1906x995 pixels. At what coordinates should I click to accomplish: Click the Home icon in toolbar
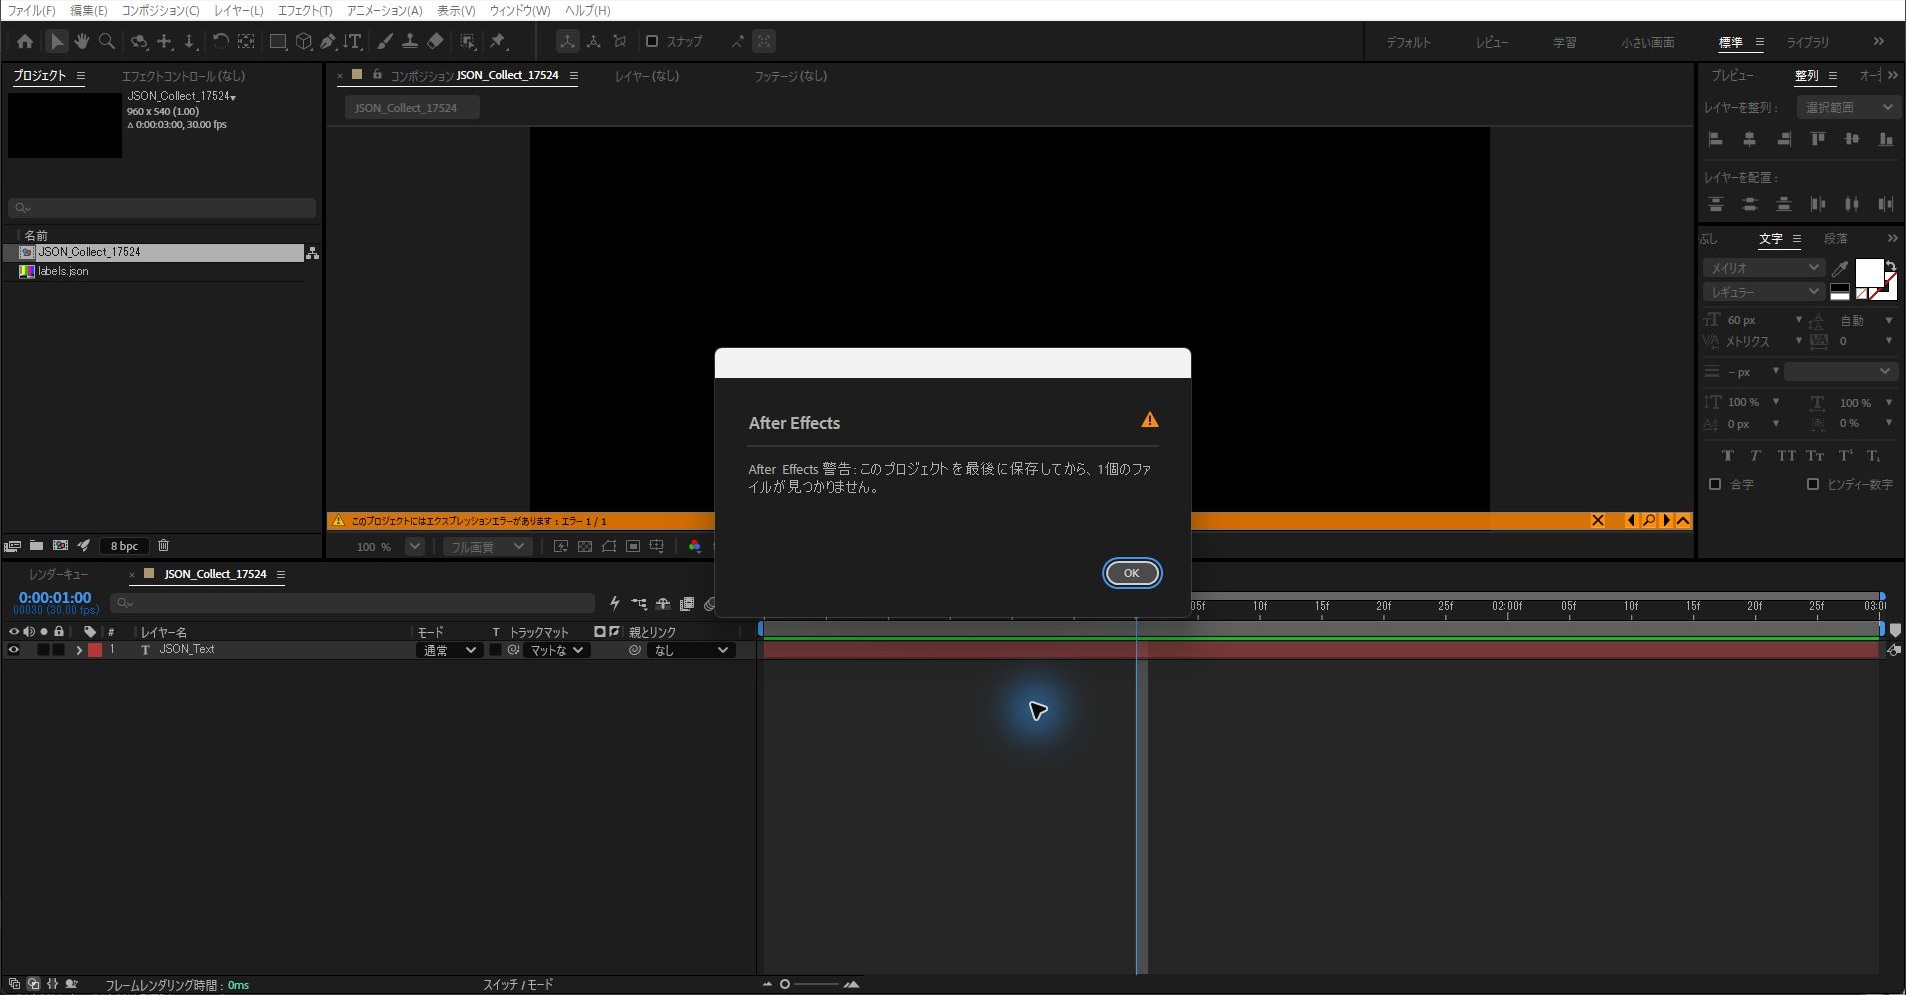pyautogui.click(x=25, y=41)
